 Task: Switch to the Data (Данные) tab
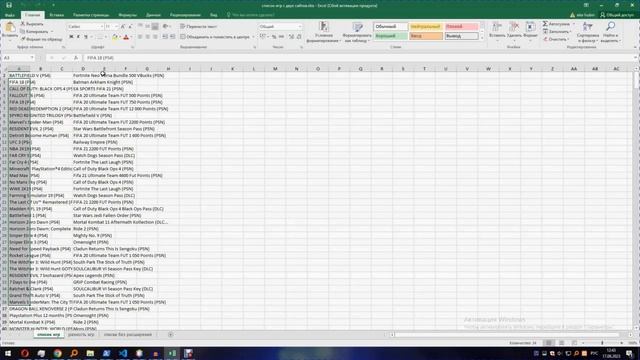(153, 15)
